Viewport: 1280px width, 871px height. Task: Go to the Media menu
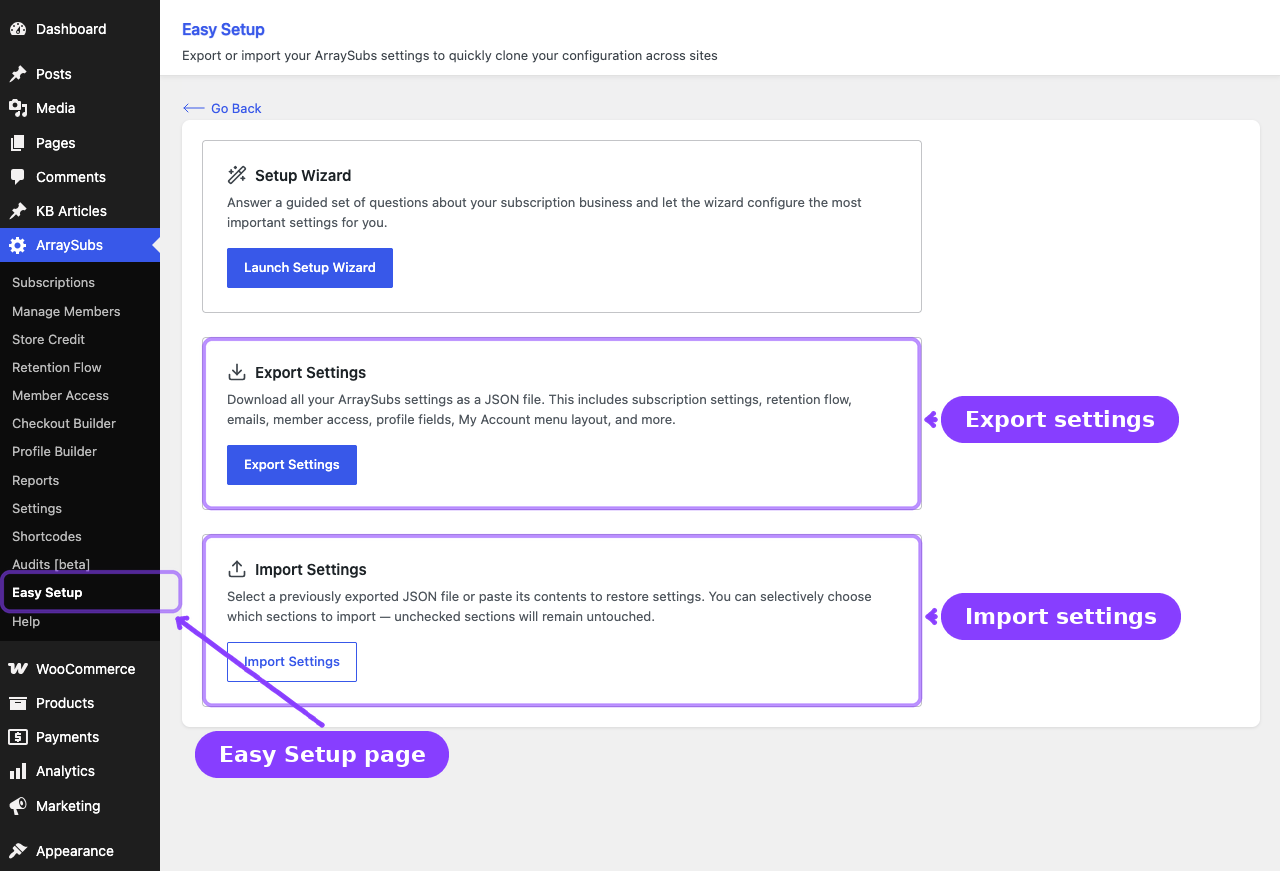[80, 108]
